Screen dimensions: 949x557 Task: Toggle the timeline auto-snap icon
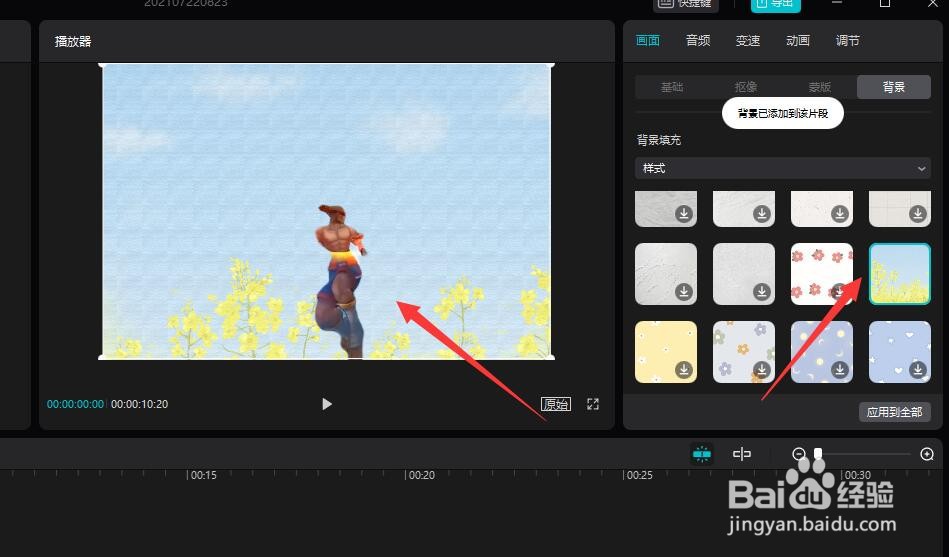702,454
